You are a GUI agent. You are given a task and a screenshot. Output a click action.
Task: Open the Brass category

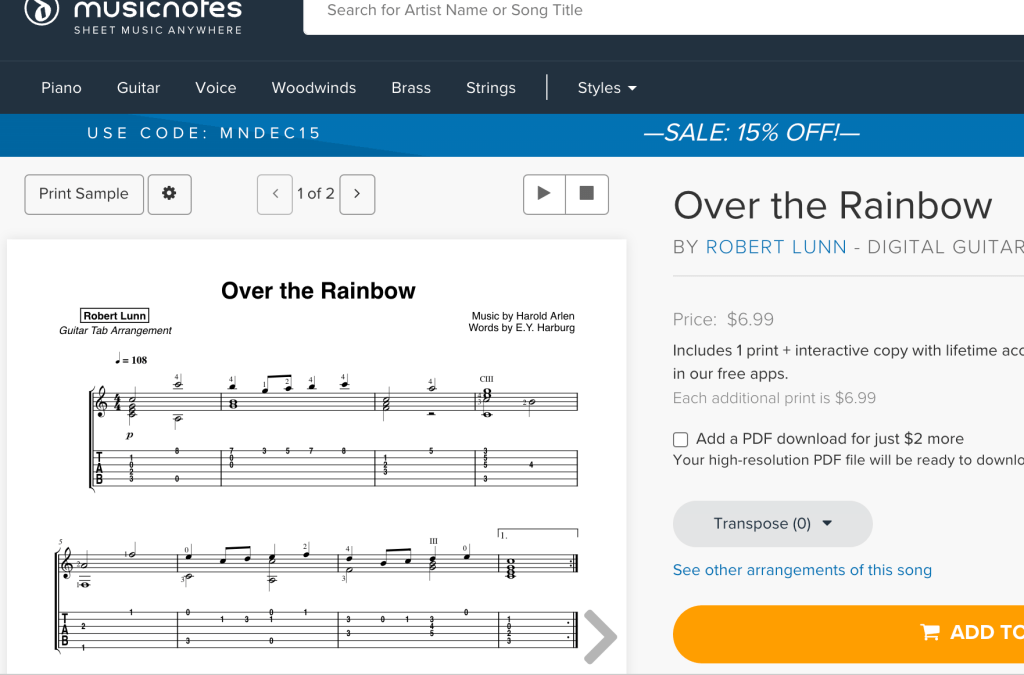pos(411,88)
